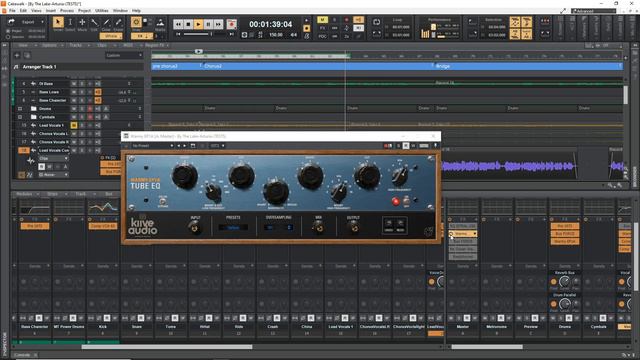The image size is (640, 360).
Task: Open the Insert menu
Action: point(51,11)
